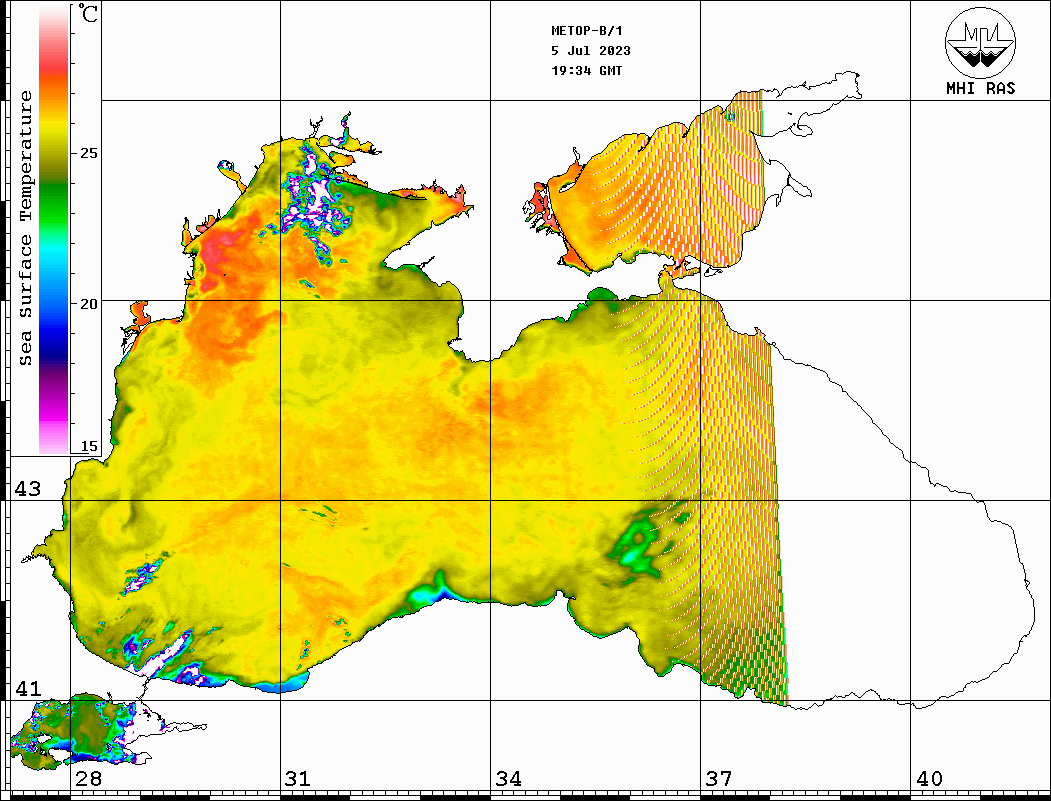Screen dimensions: 1051x801
Task: Click the latitude label 41
Action: point(27,689)
